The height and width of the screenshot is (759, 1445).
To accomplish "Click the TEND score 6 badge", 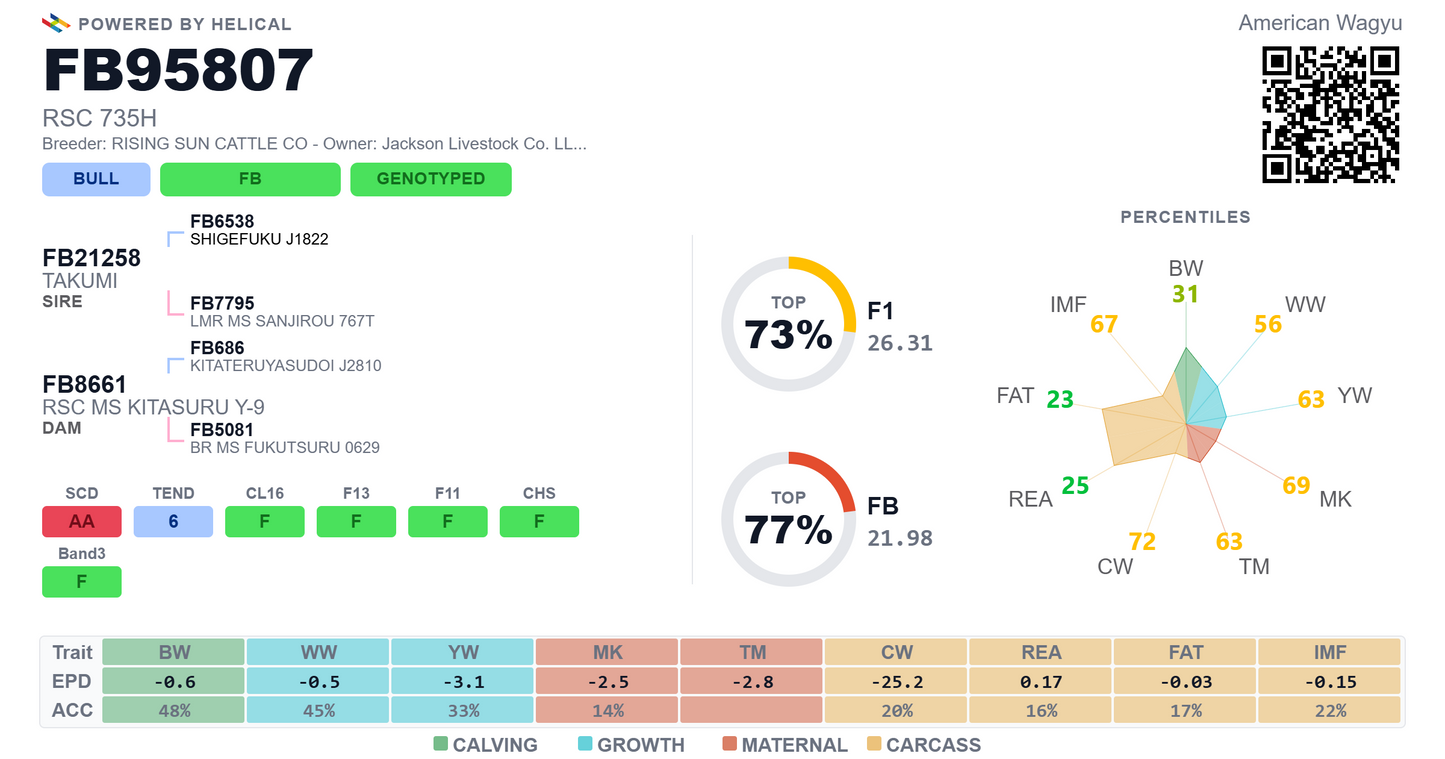I will pos(173,521).
